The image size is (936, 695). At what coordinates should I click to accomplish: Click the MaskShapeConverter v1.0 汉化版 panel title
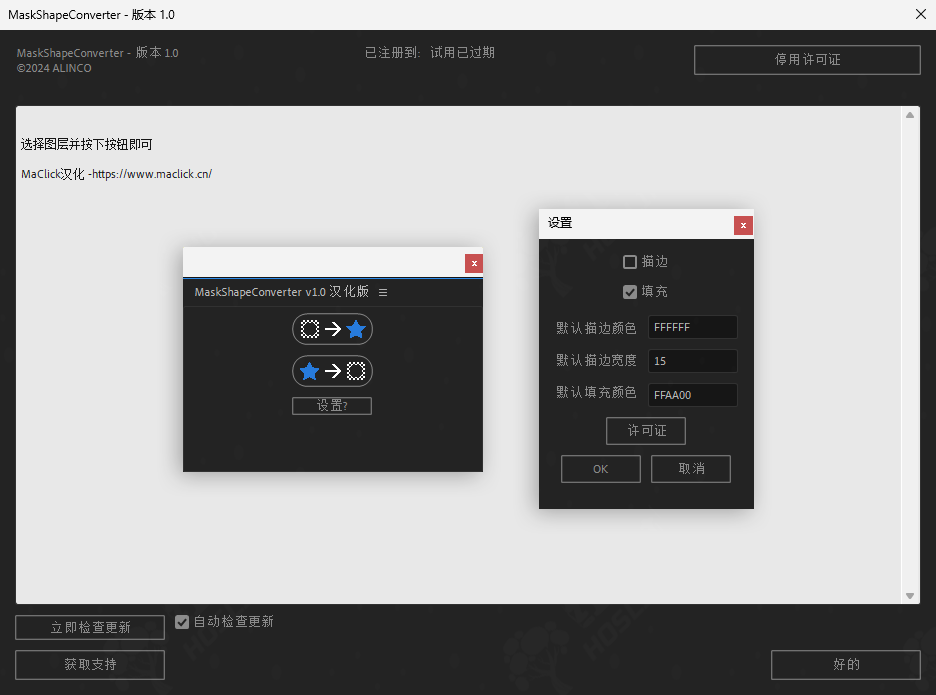click(x=282, y=292)
